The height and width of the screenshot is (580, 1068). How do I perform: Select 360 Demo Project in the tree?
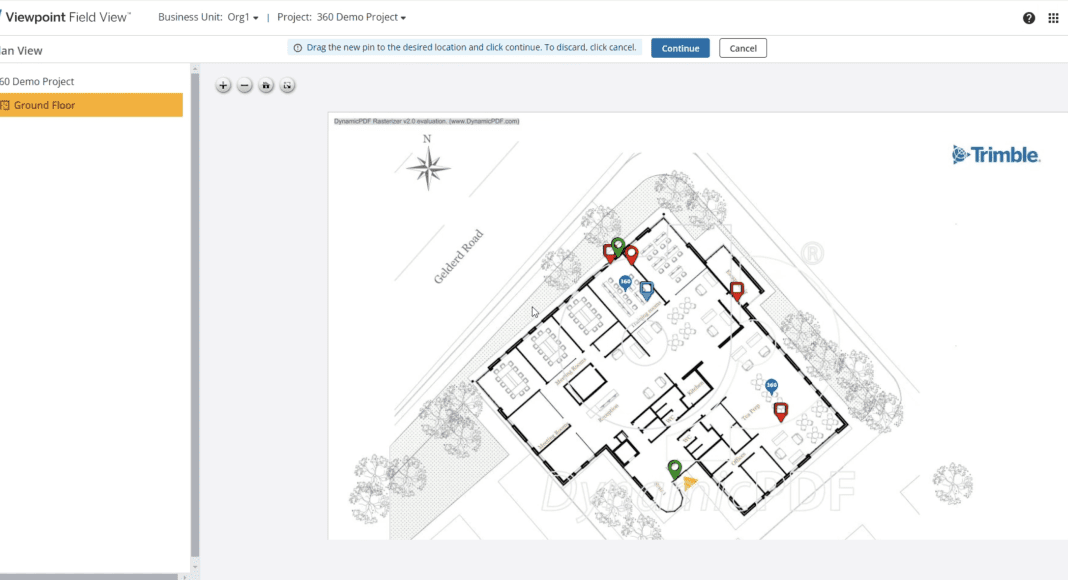coord(37,81)
